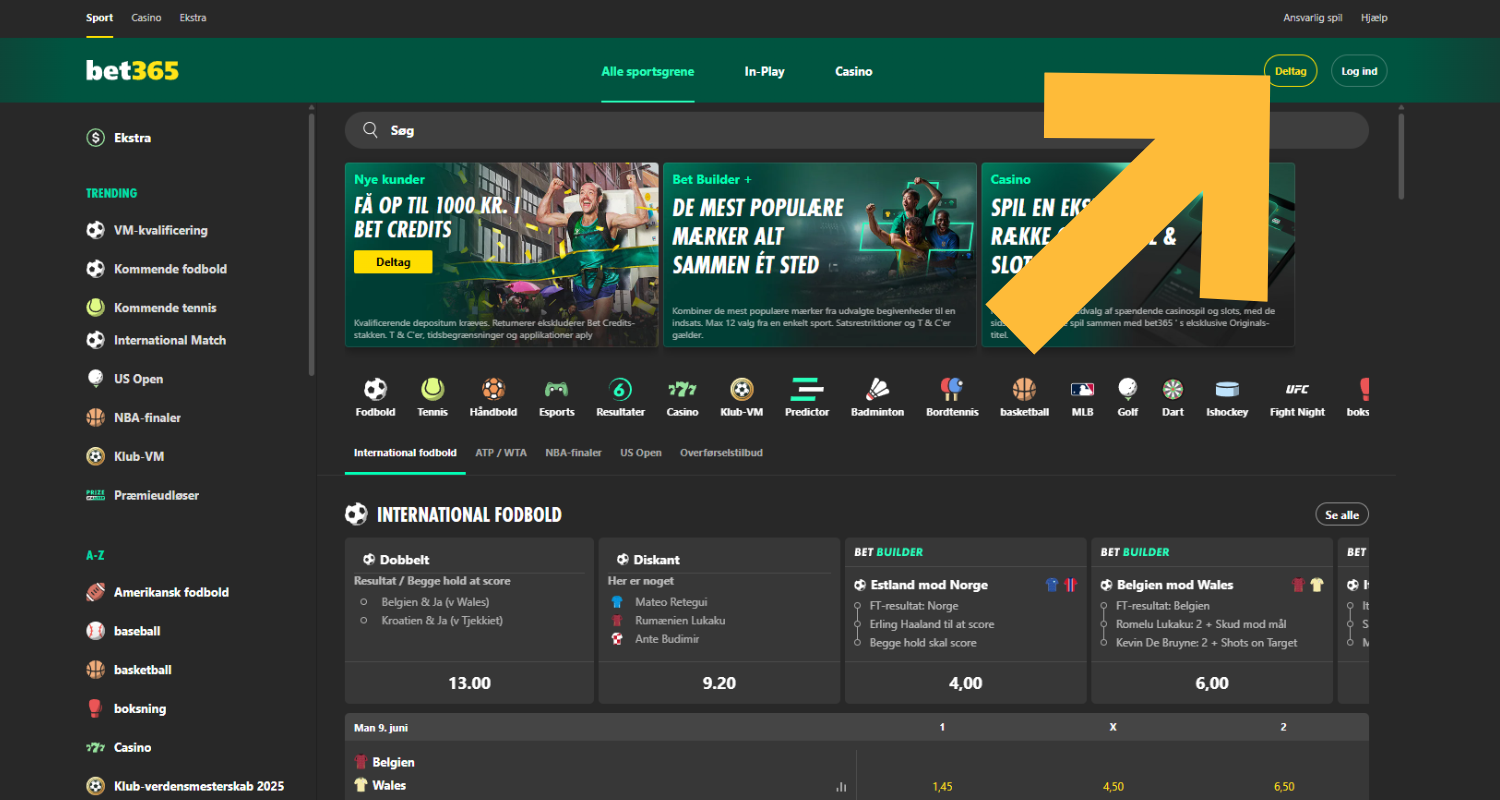Click the yellow Deltag button on the Nye kunder banner

[393, 261]
